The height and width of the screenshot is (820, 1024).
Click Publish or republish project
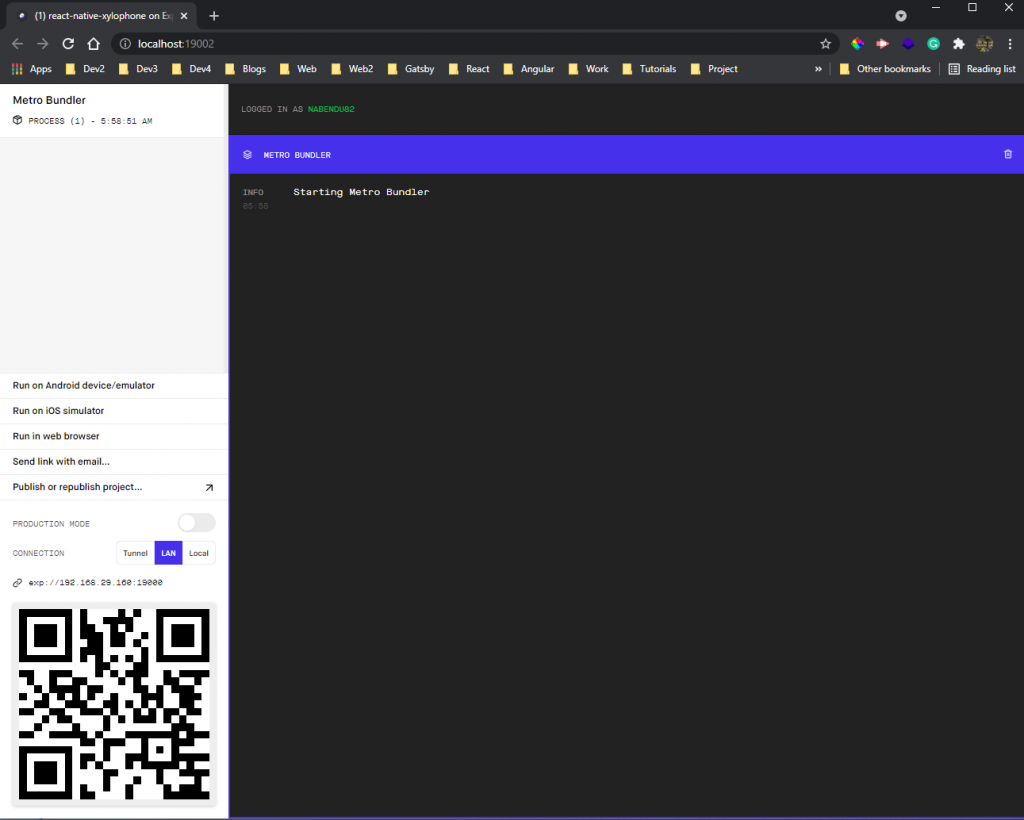pos(114,487)
